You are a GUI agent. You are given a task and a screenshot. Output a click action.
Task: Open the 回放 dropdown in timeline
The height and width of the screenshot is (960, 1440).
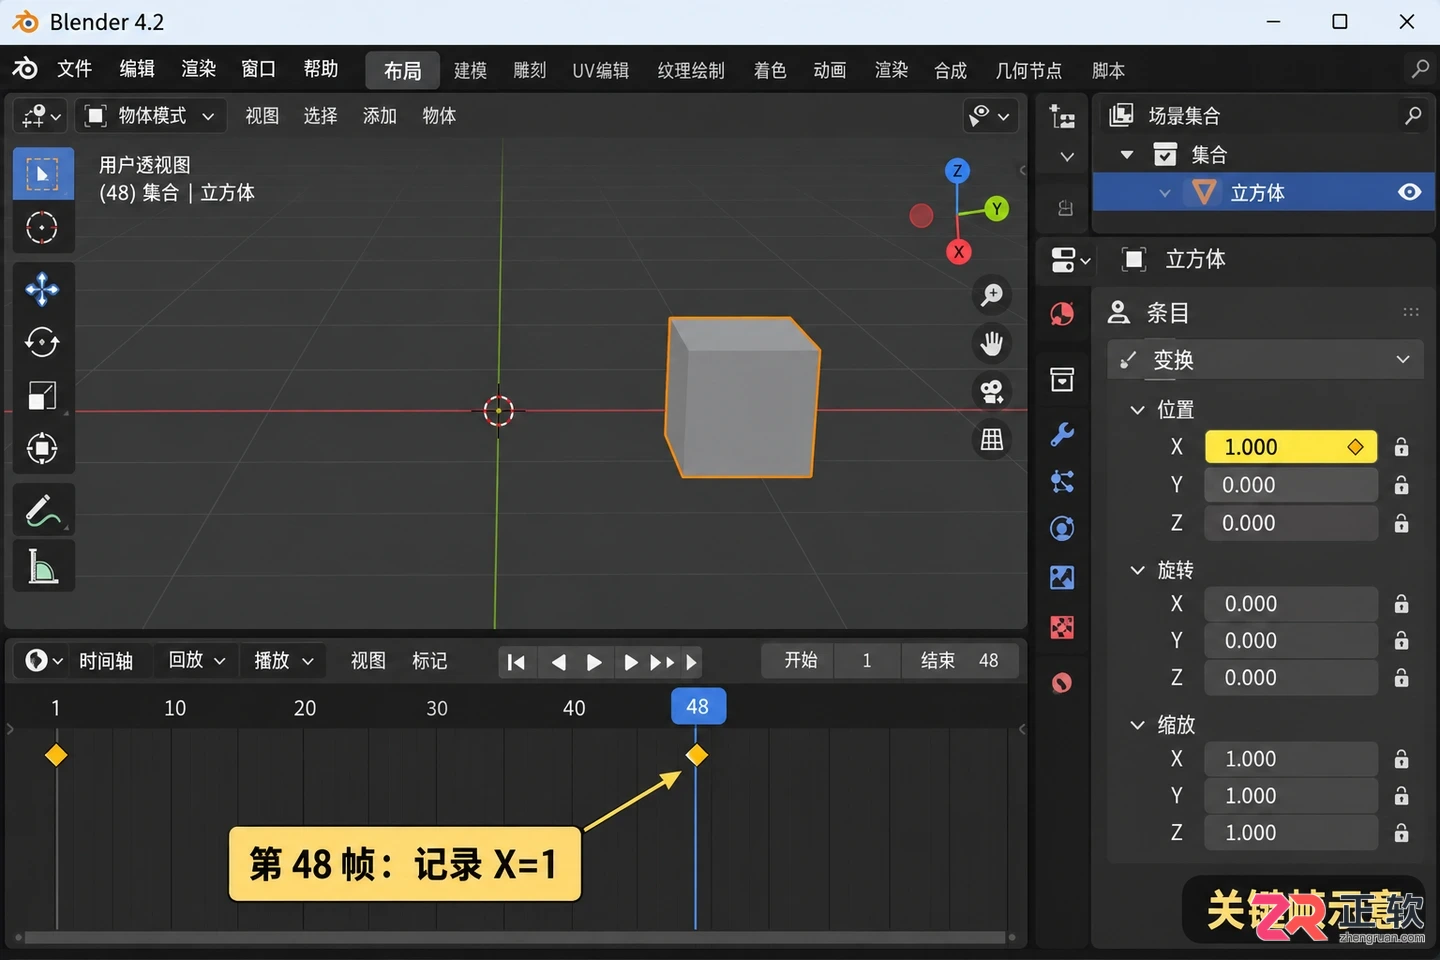tap(196, 660)
